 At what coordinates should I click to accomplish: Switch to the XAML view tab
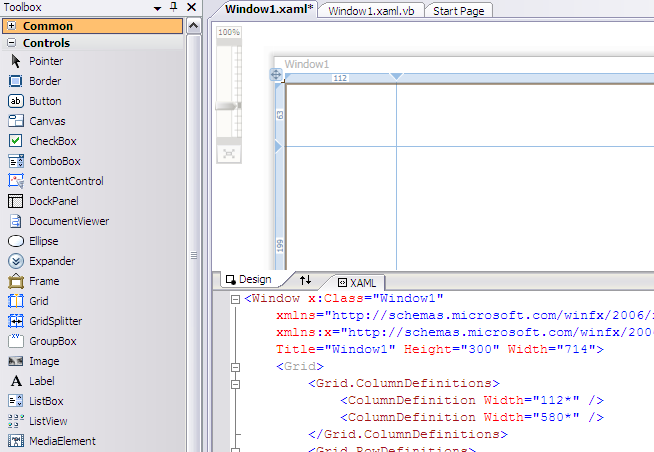(357, 283)
